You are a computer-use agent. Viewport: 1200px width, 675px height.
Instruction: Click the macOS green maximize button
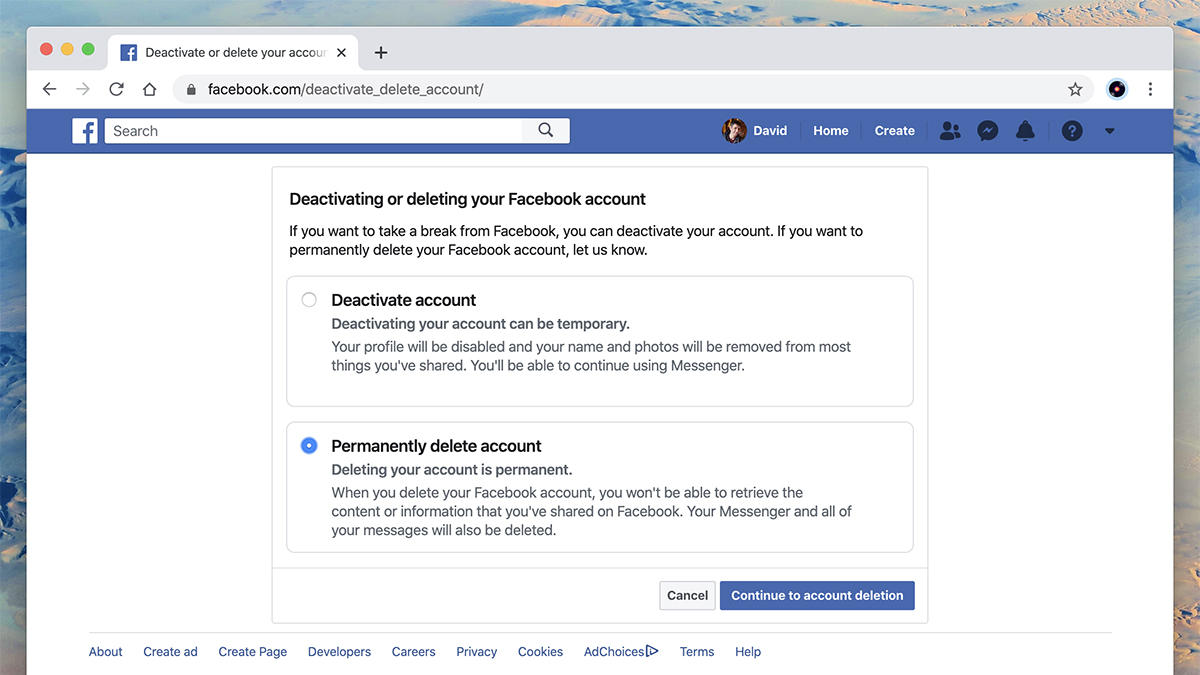point(88,49)
